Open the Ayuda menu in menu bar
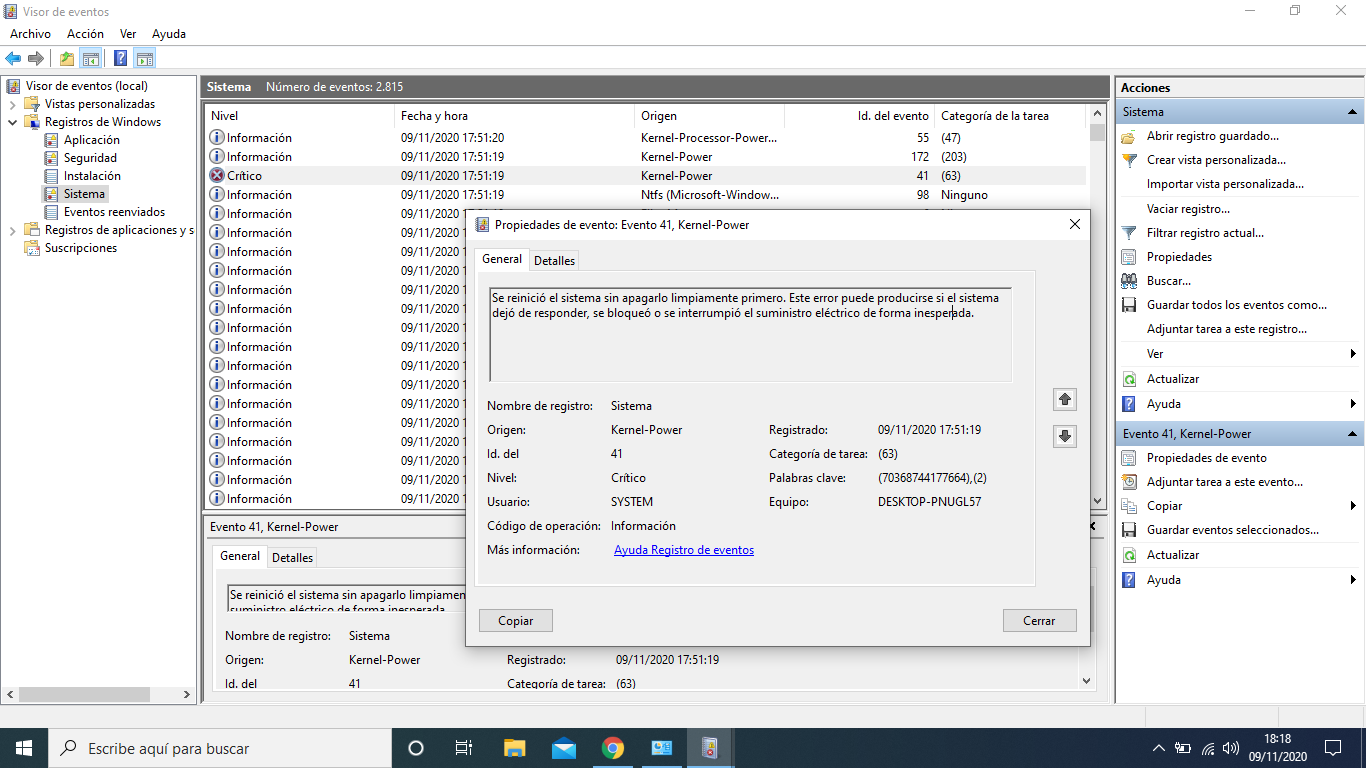 (169, 34)
